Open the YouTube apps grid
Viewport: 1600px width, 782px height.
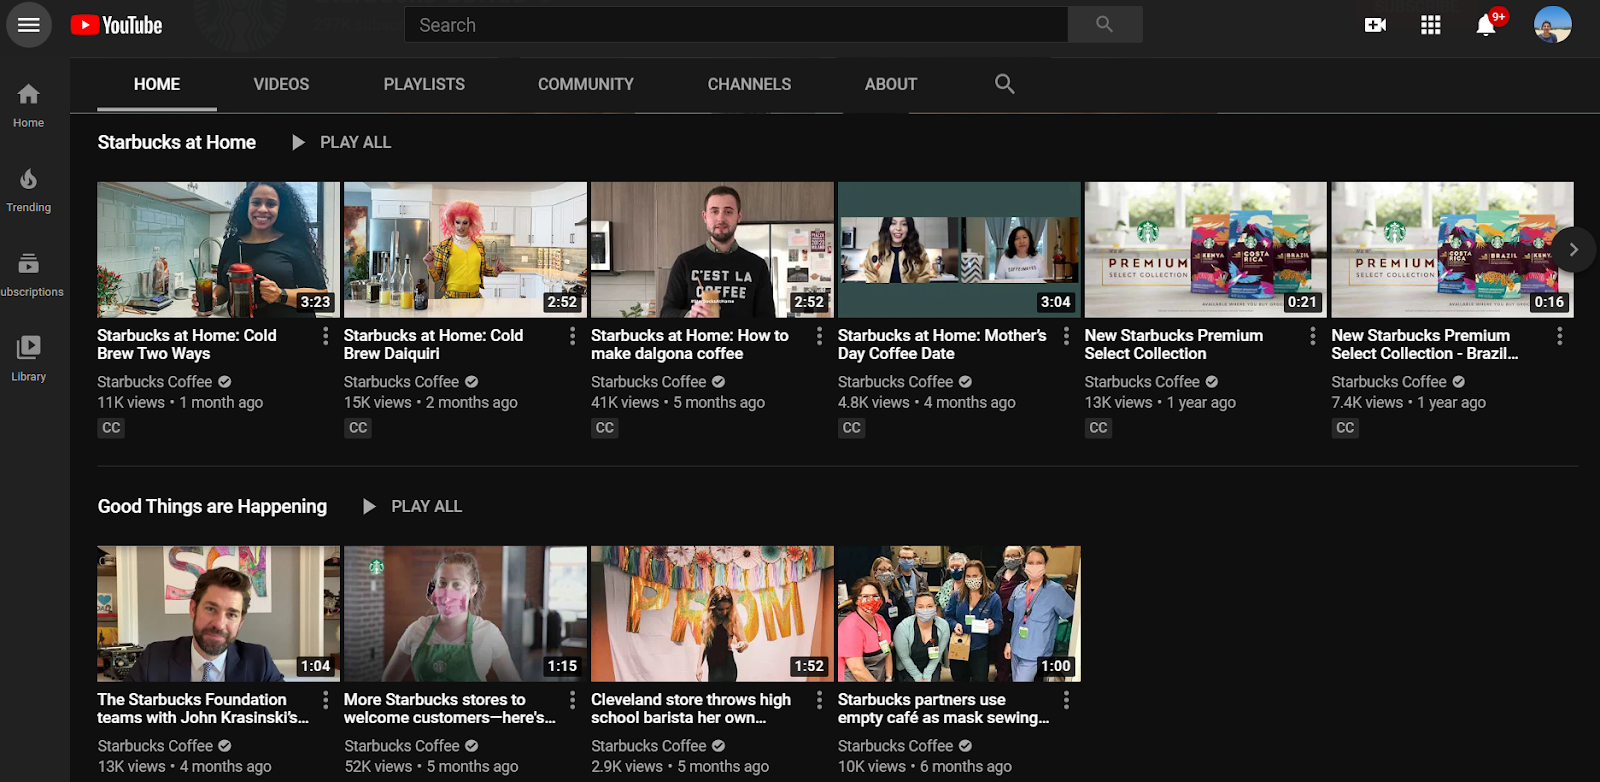tap(1431, 25)
